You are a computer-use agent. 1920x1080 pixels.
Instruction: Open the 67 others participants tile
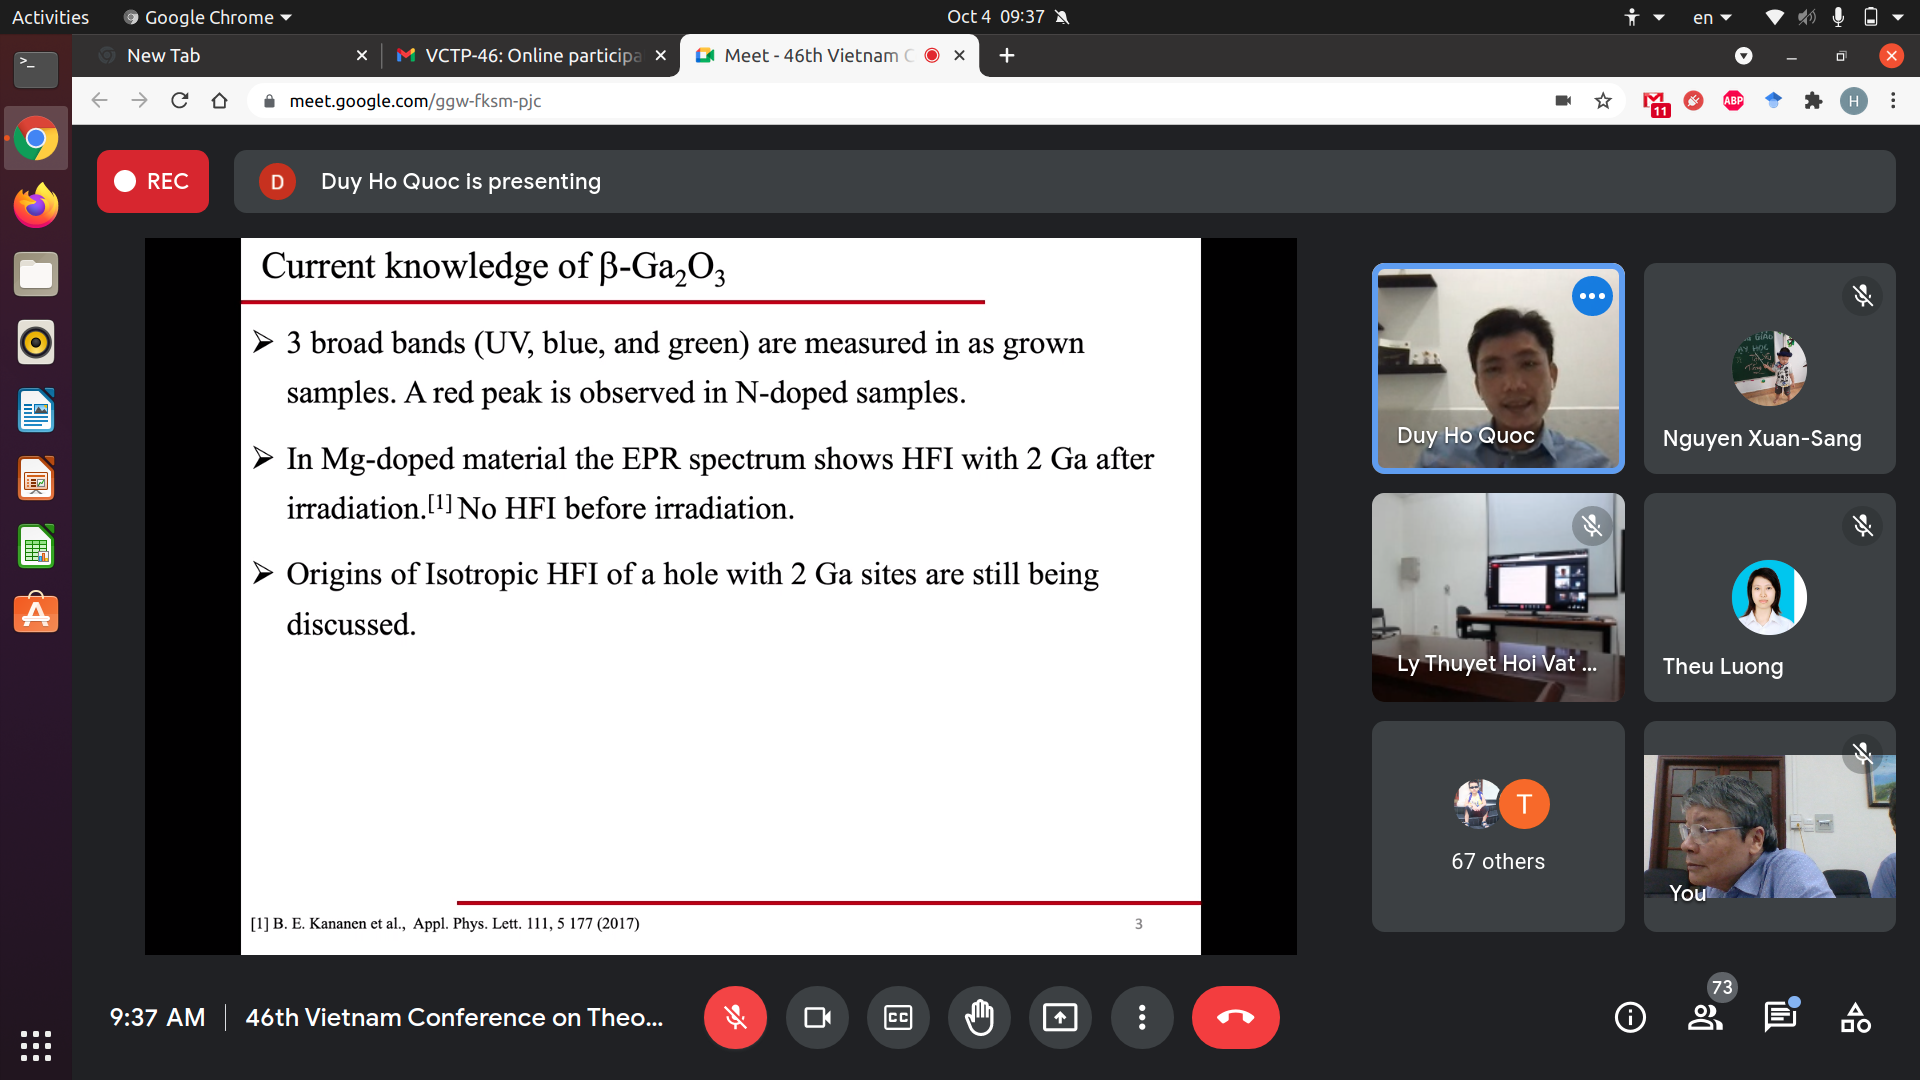[x=1497, y=826]
